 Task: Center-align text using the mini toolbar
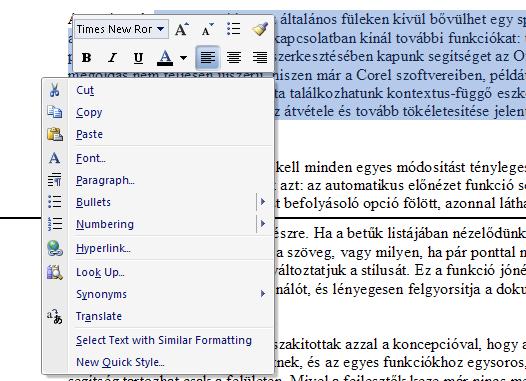tap(234, 57)
